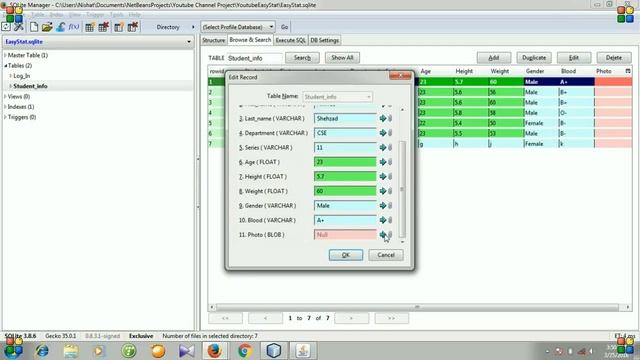Click the Duplicate button
Viewport: 640px width, 360px height.
[534, 58]
